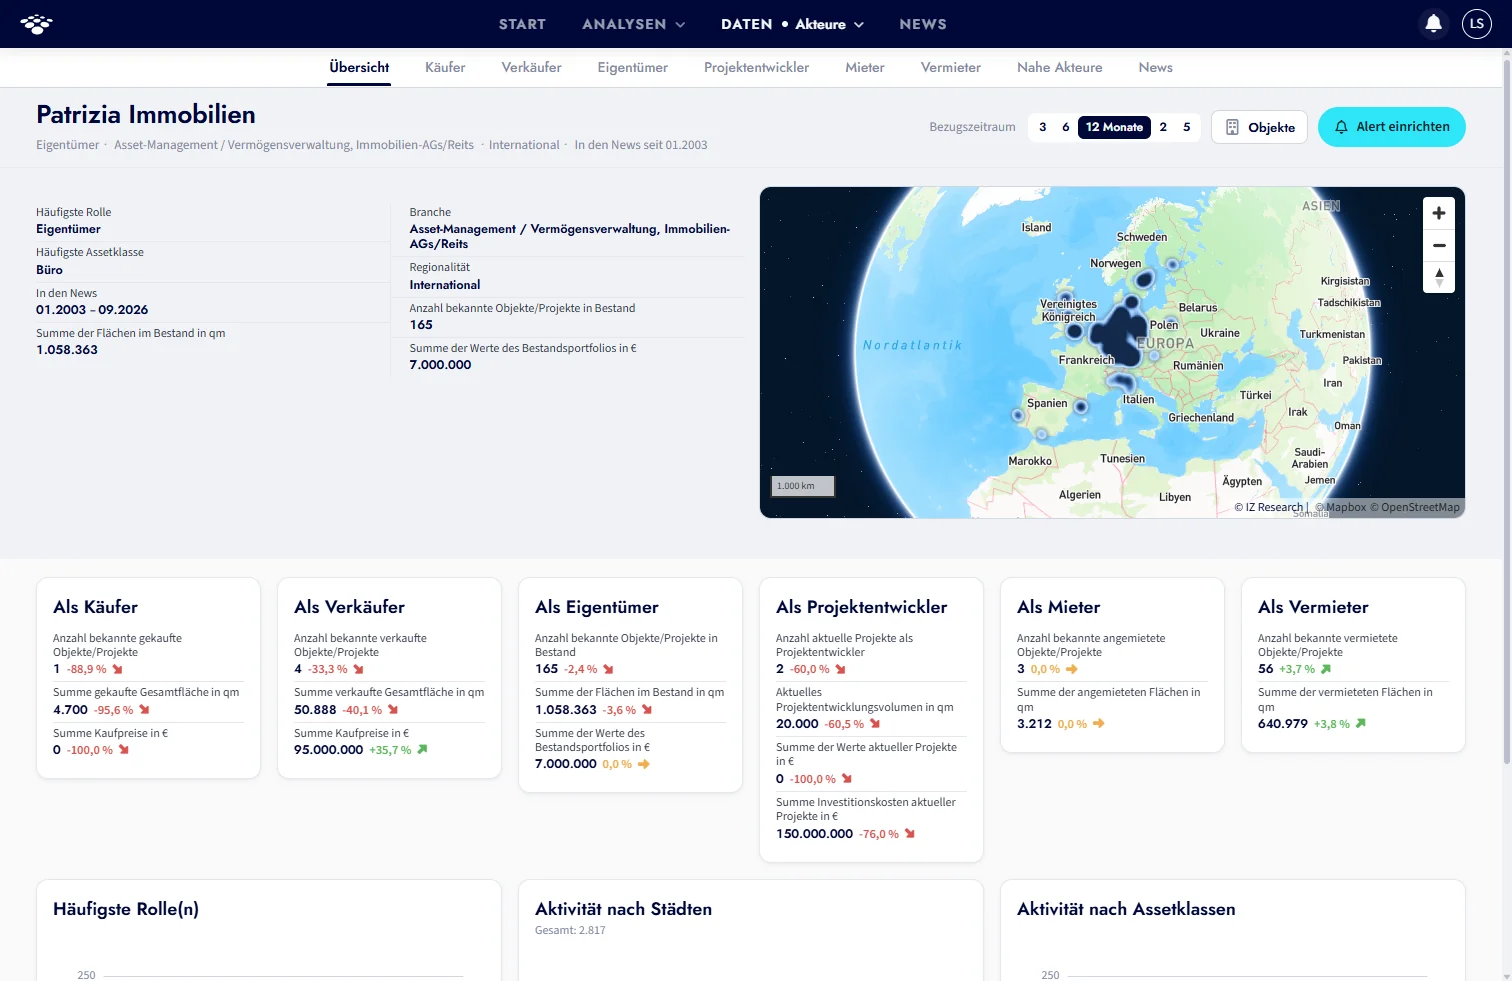
Task: Choose the 5 years reference period
Action: 1187,127
